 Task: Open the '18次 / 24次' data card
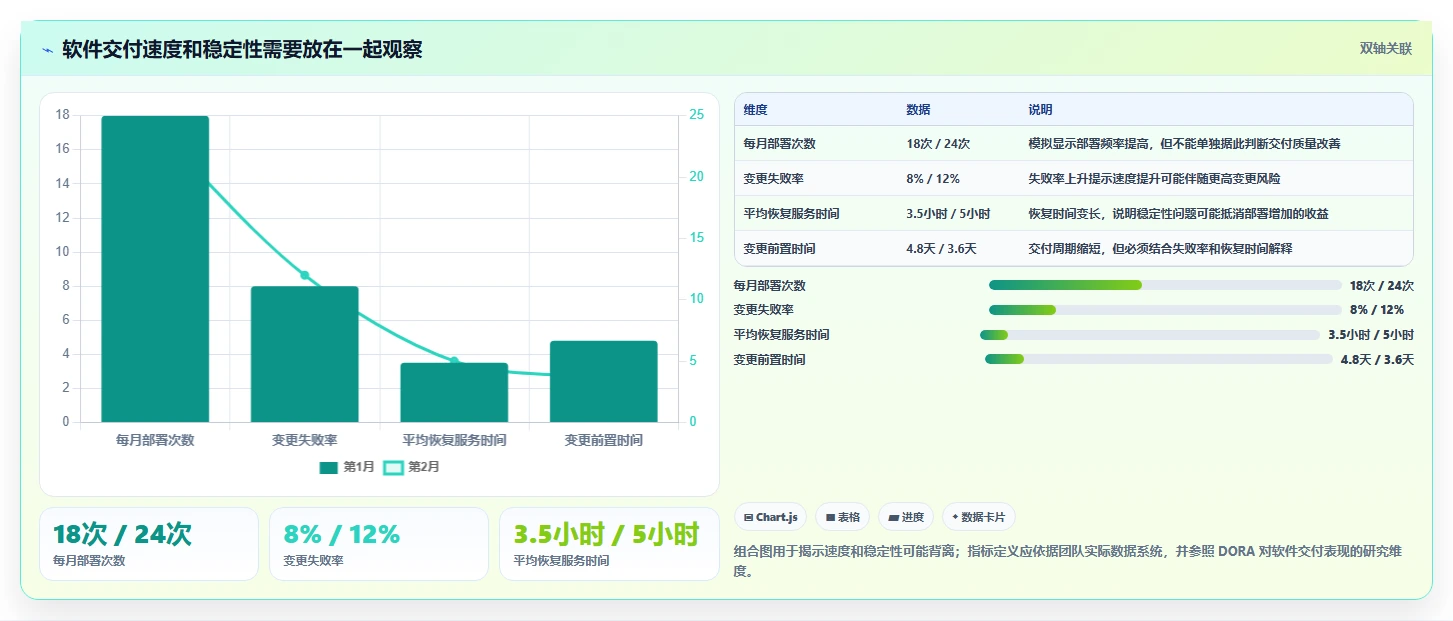click(x=149, y=544)
